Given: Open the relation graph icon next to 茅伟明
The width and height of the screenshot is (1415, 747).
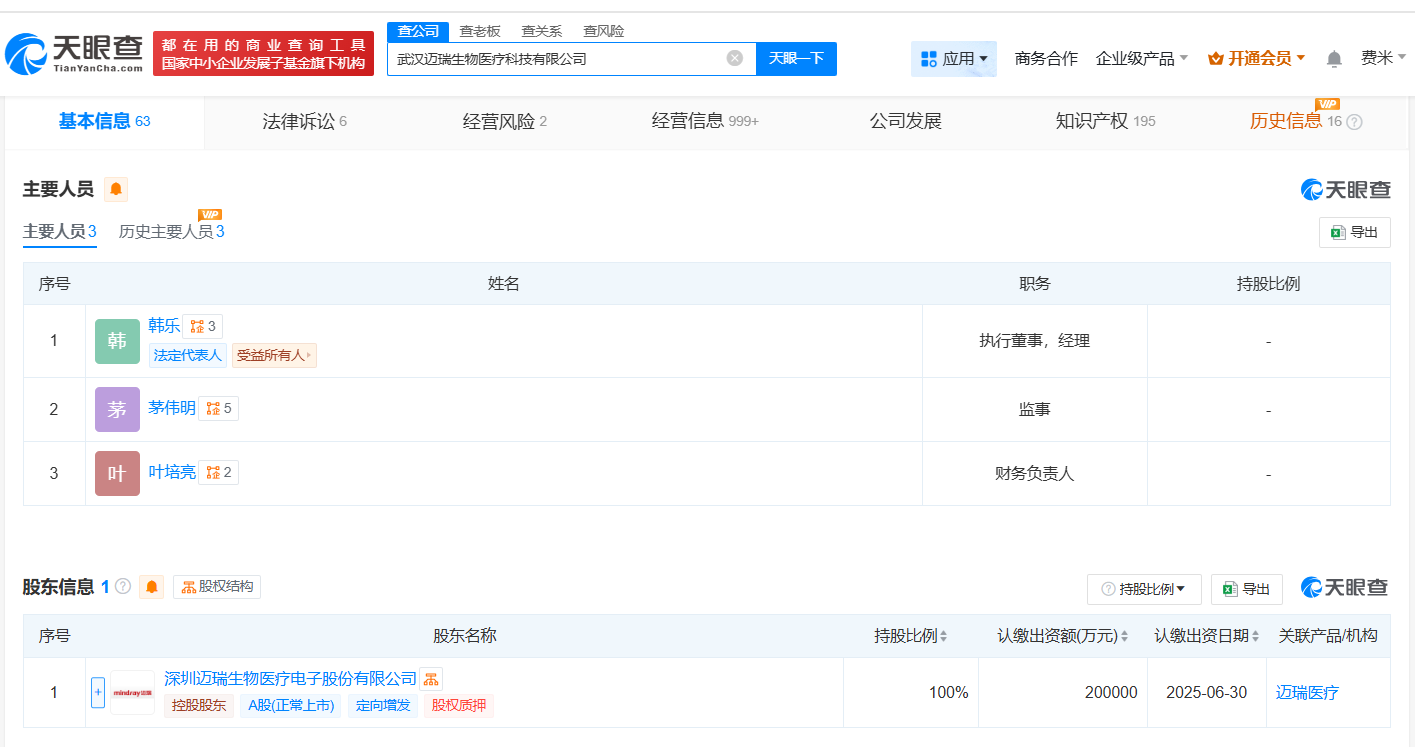Looking at the screenshot, I should point(219,408).
